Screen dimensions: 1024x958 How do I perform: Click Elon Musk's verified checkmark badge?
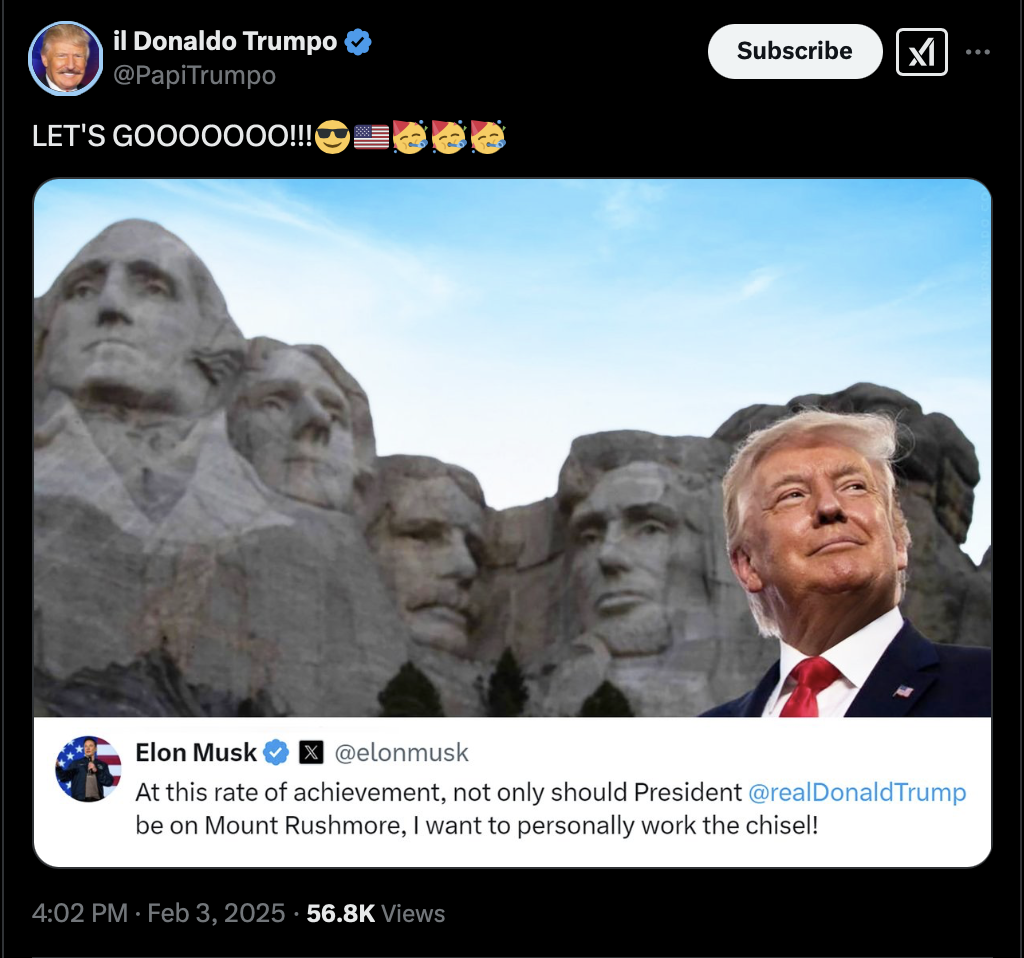pyautogui.click(x=276, y=753)
